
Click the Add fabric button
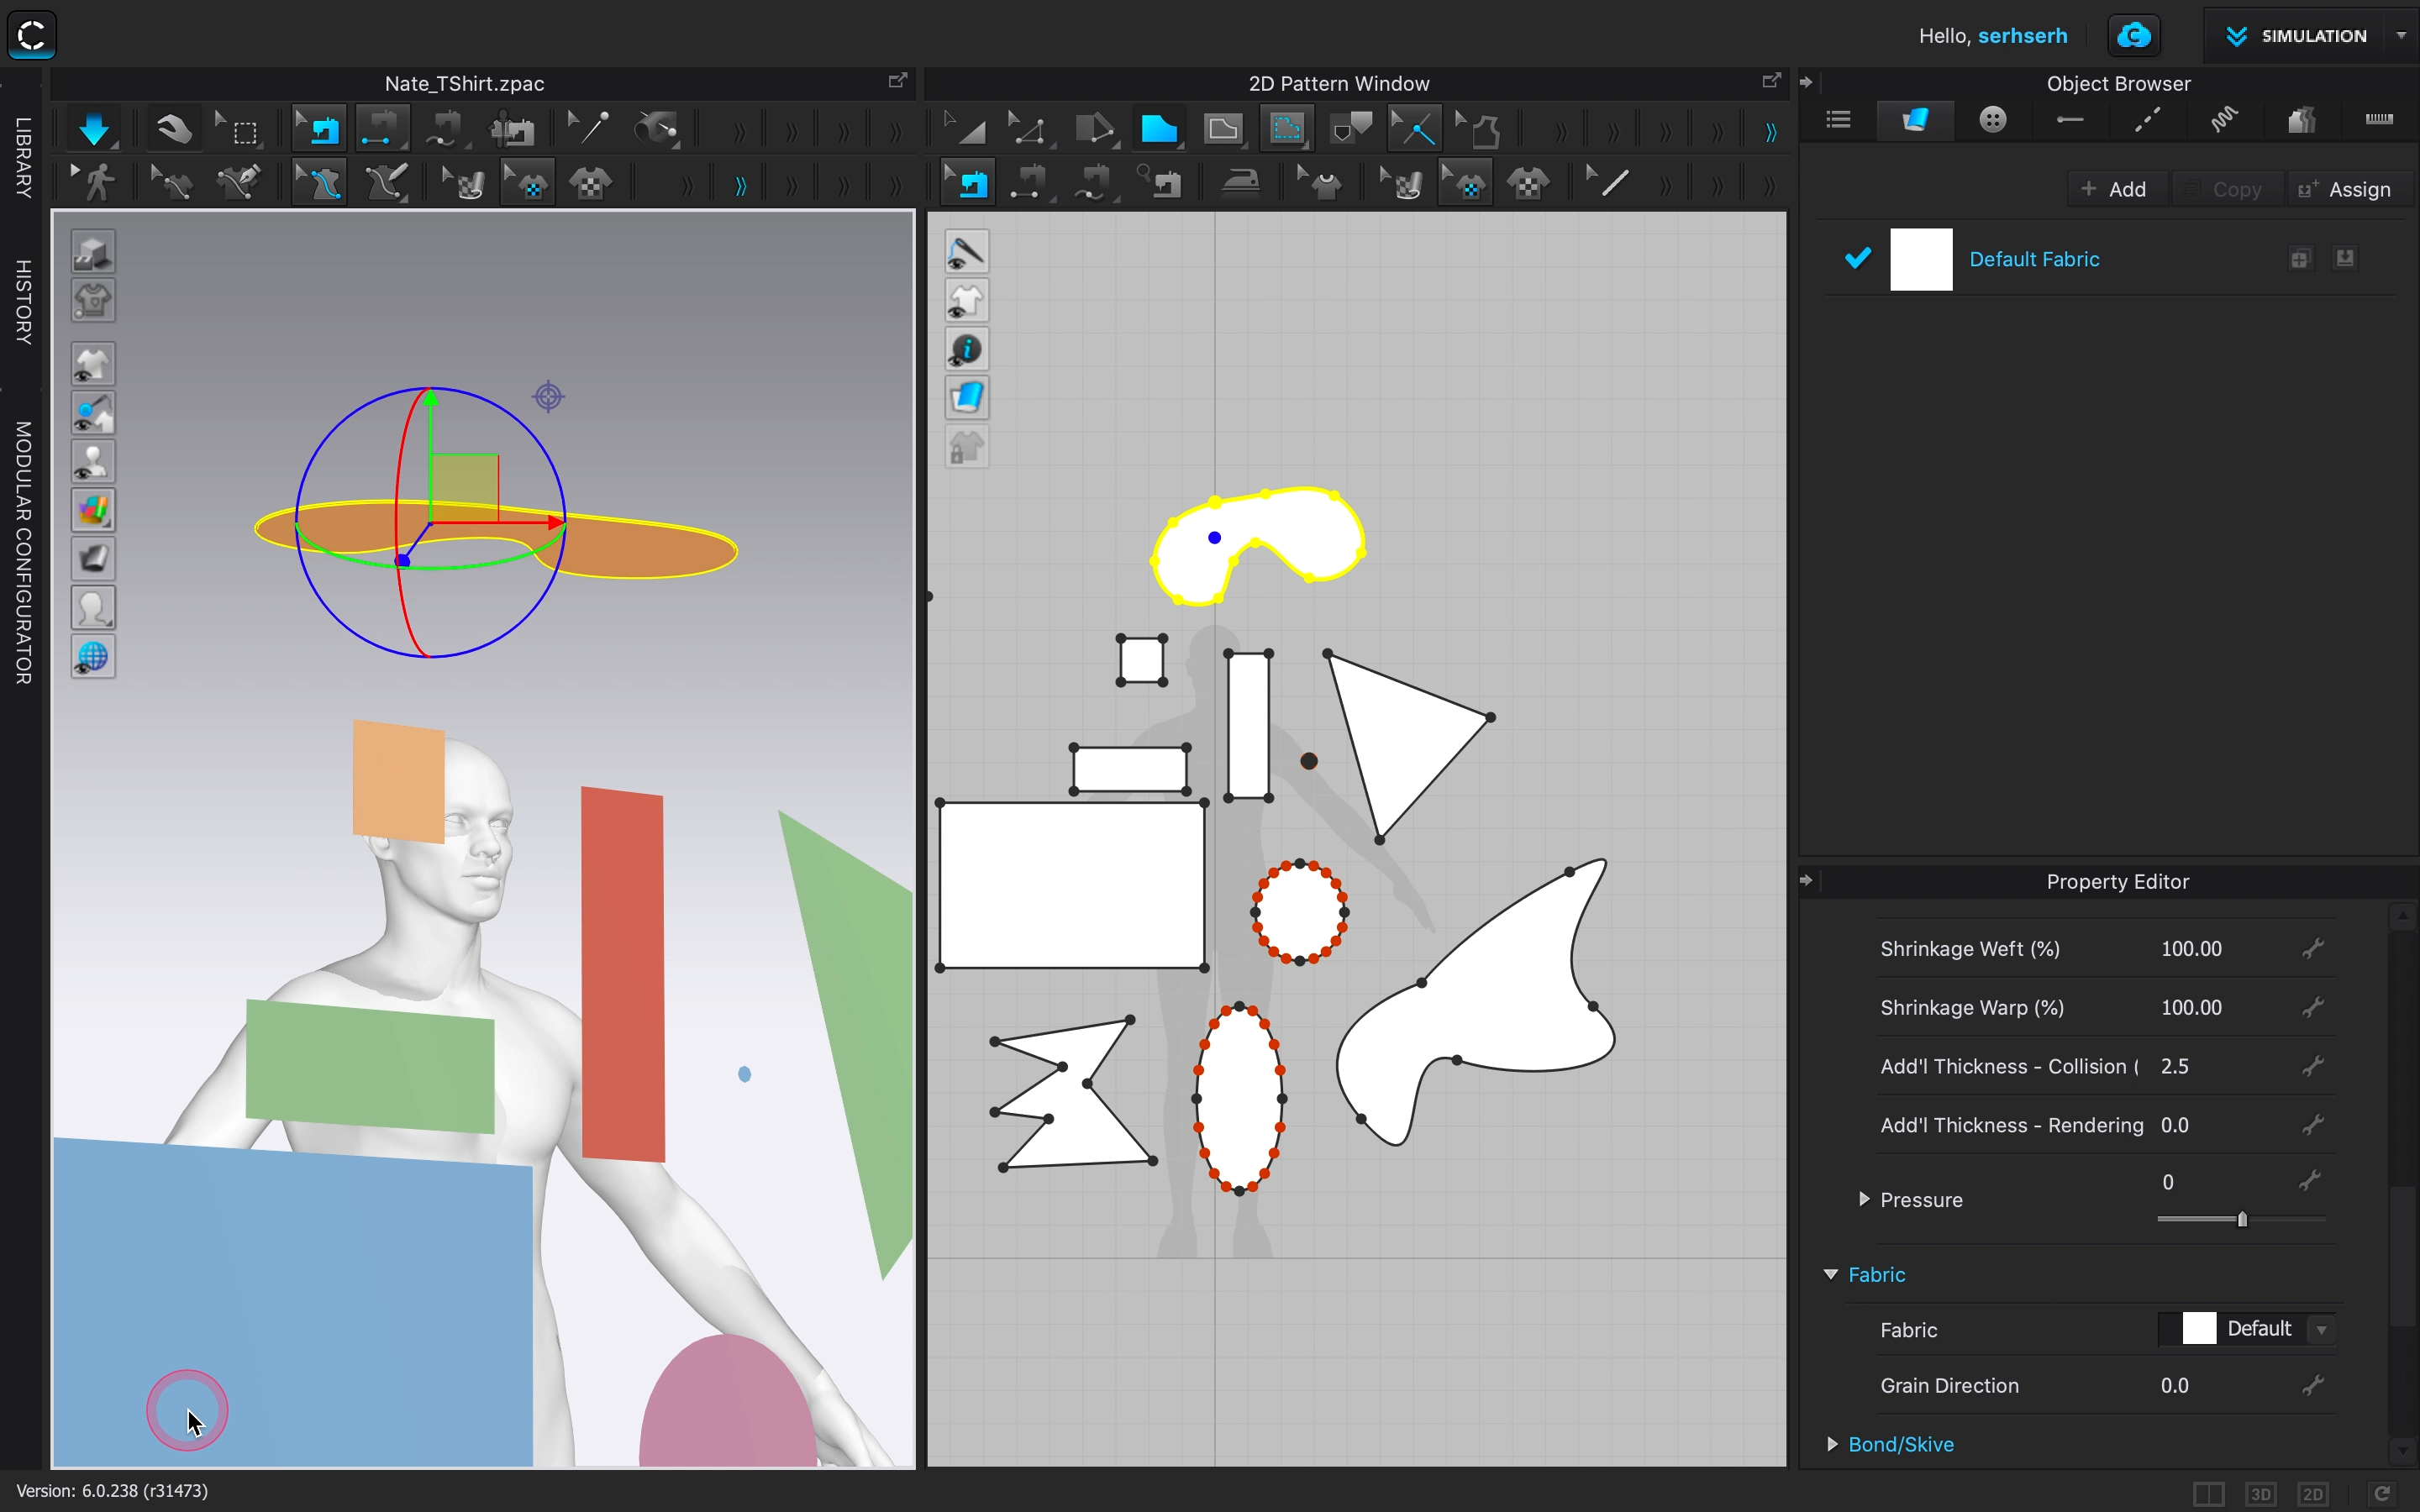pos(2113,190)
